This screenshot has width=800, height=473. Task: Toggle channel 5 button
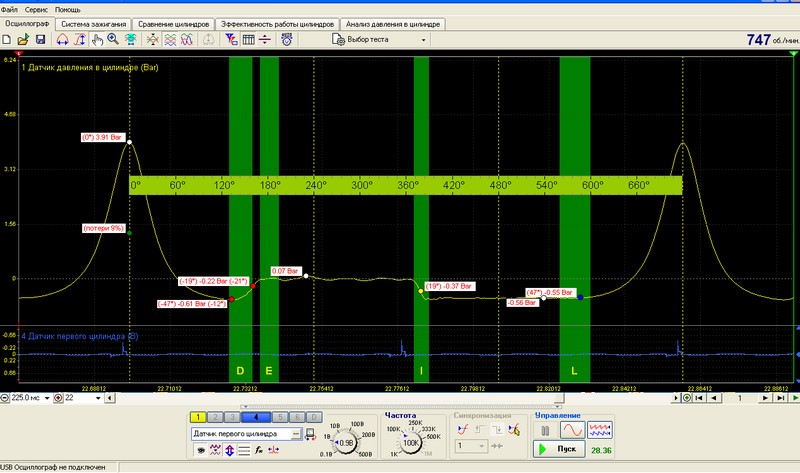tap(280, 417)
